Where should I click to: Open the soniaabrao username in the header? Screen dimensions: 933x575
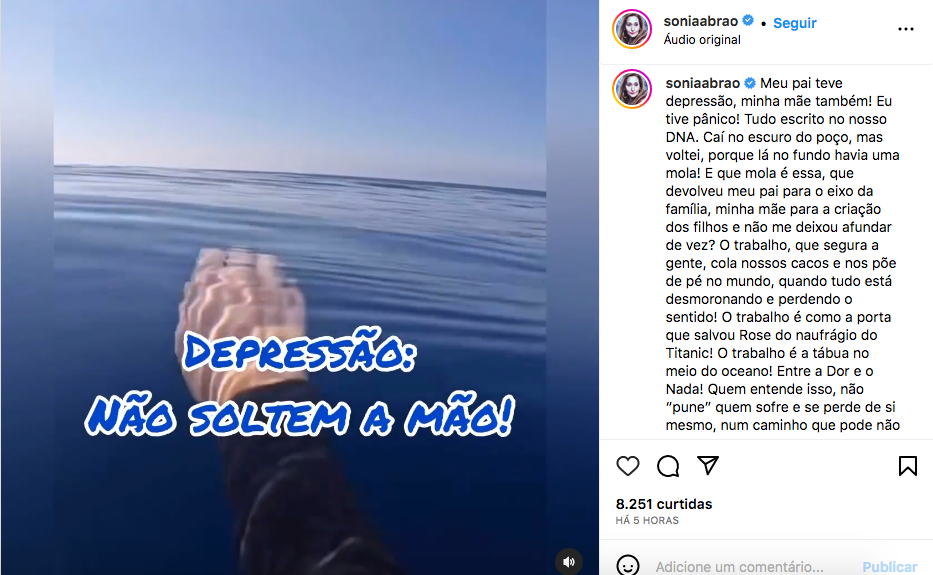point(700,21)
